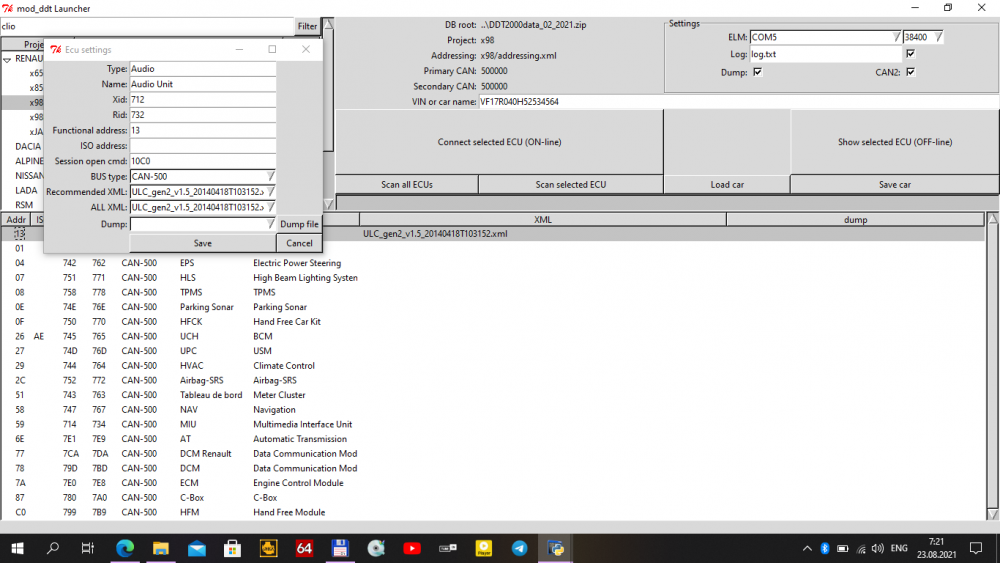Open Task View

(x=88, y=548)
